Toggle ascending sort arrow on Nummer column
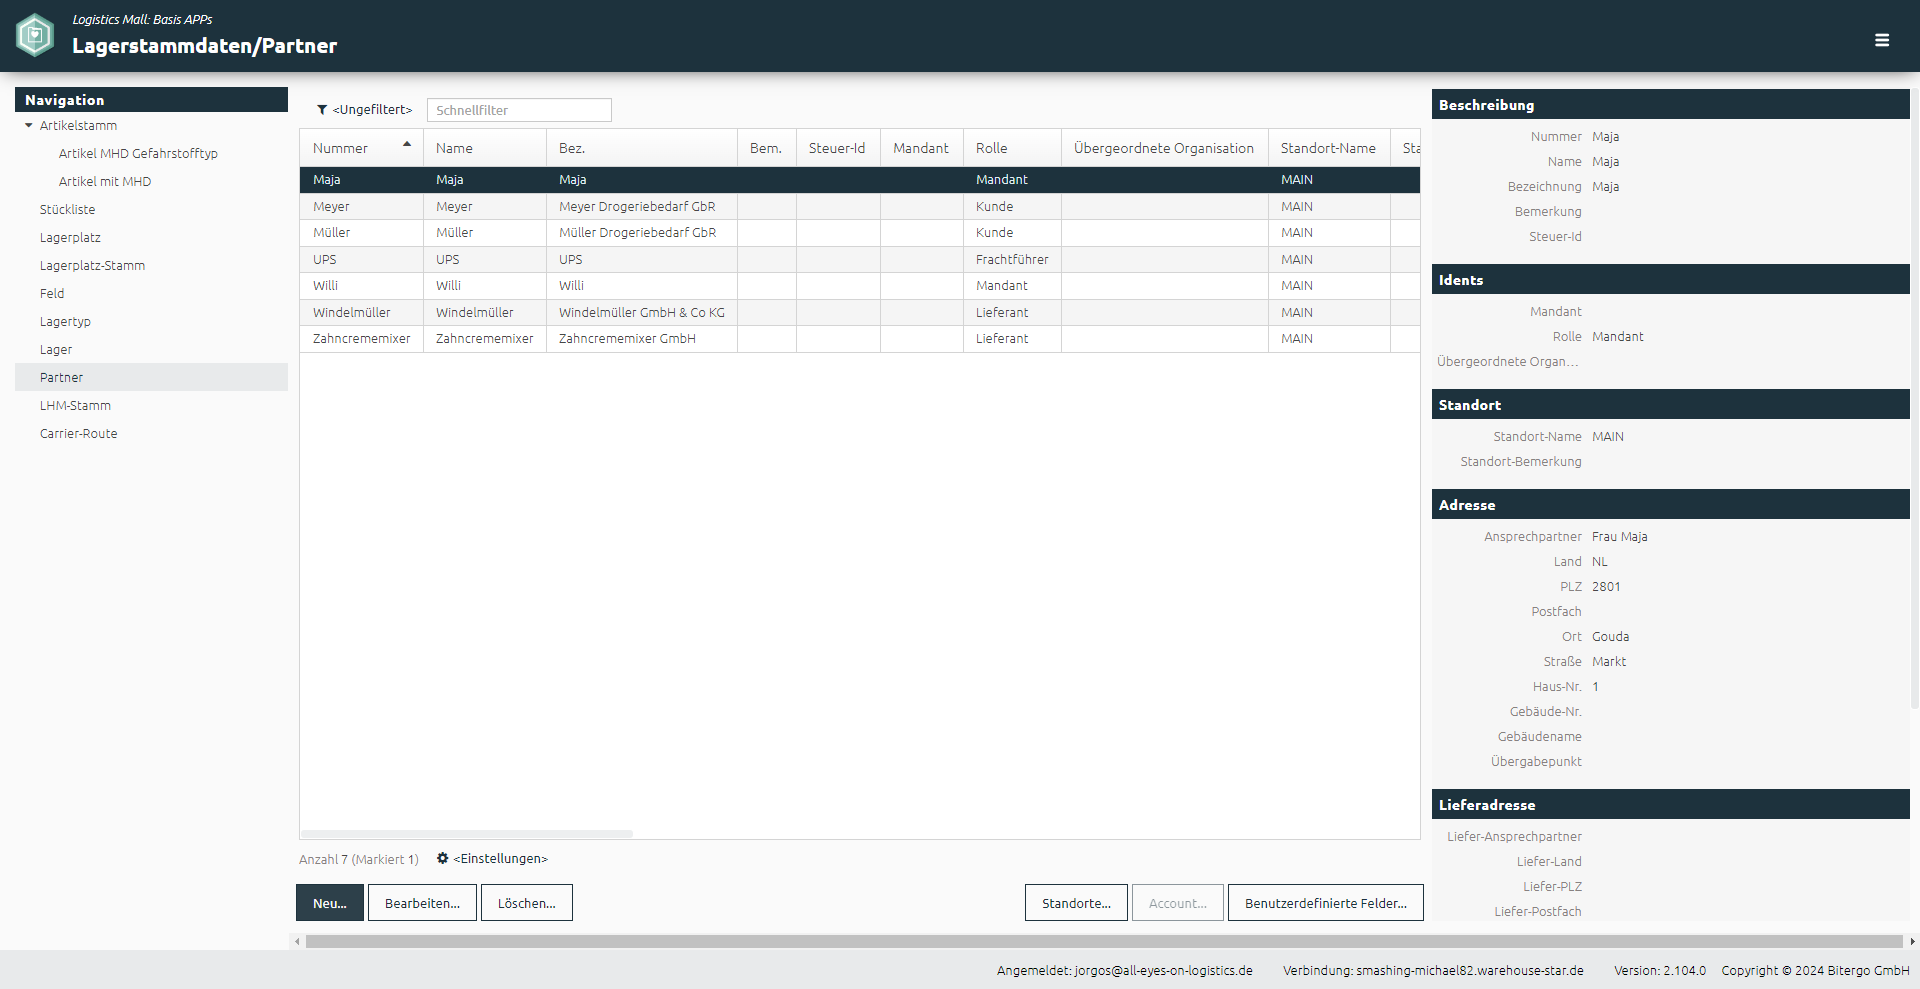 (x=407, y=144)
